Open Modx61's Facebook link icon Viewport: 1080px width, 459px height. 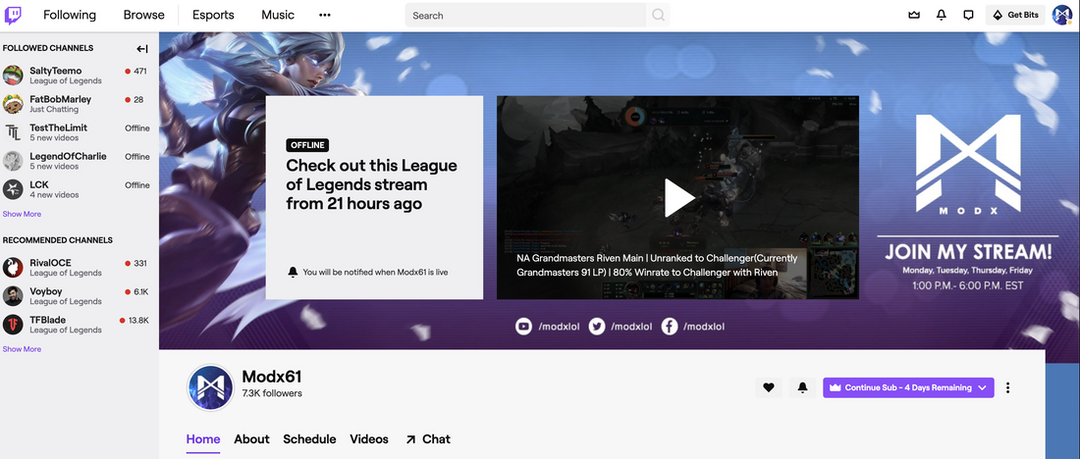tap(670, 327)
